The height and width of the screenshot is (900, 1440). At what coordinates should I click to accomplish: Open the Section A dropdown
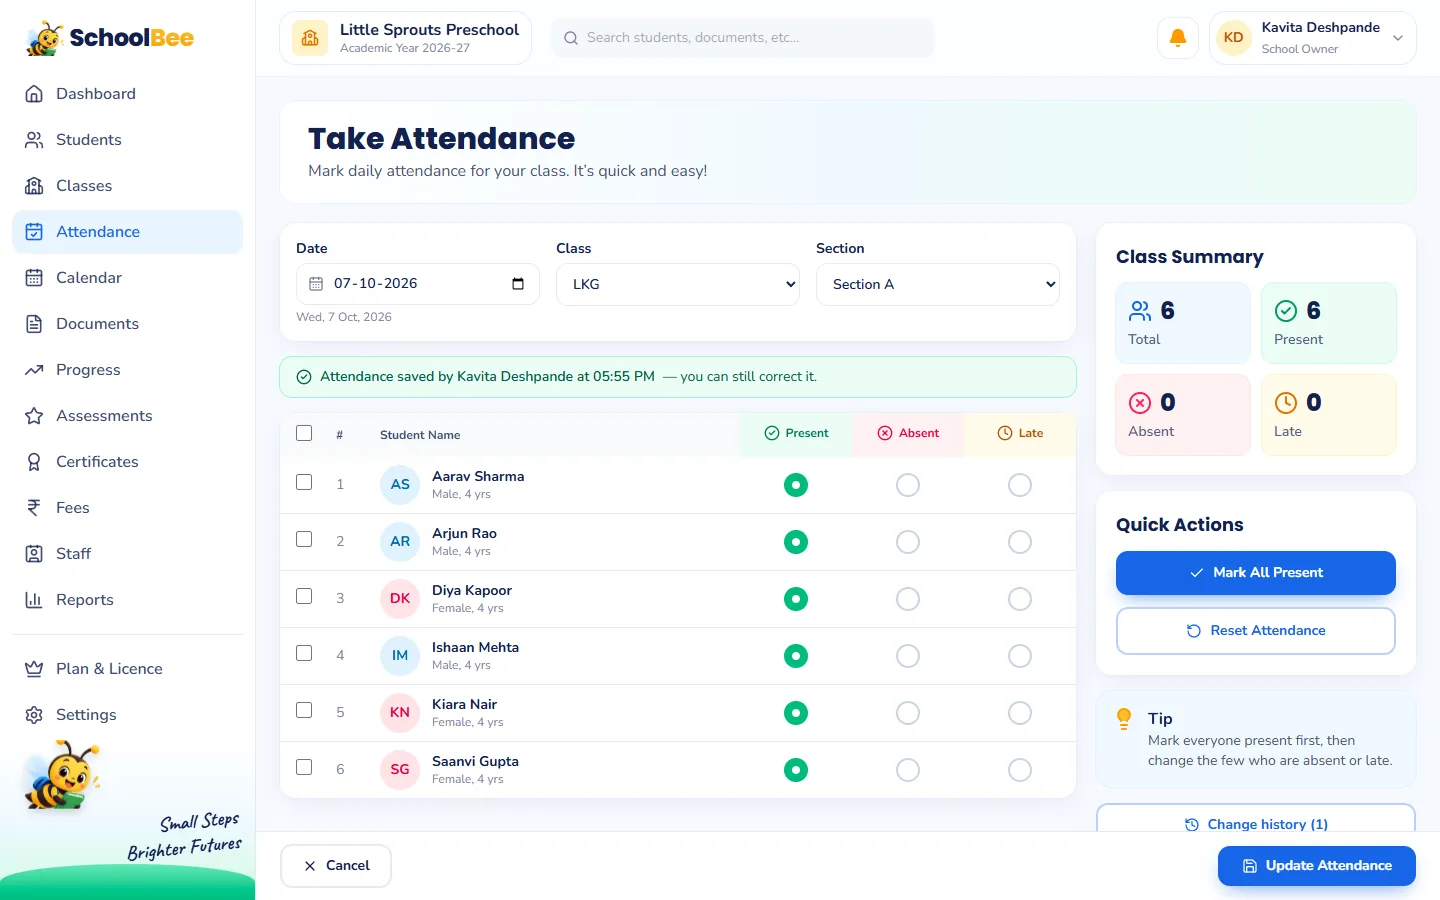tap(938, 284)
